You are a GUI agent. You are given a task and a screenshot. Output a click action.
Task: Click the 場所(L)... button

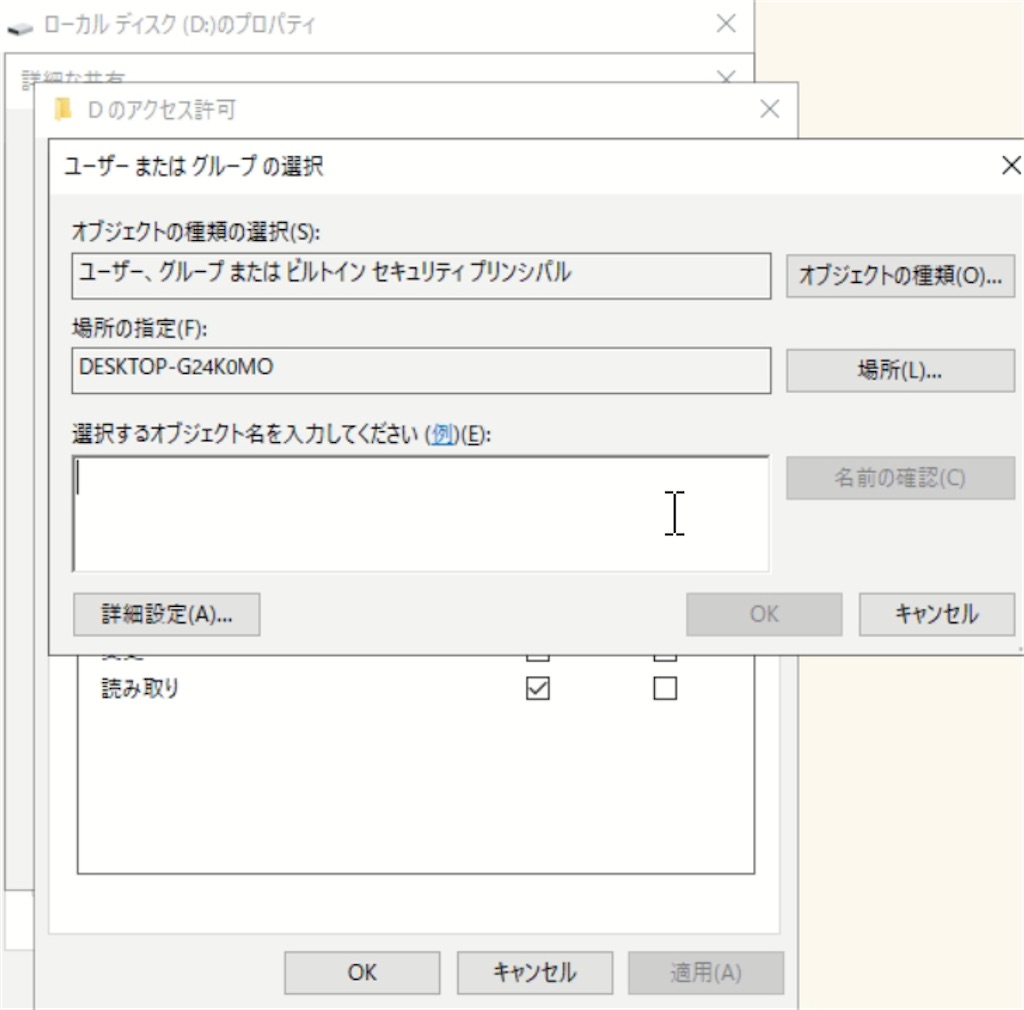pyautogui.click(x=900, y=371)
